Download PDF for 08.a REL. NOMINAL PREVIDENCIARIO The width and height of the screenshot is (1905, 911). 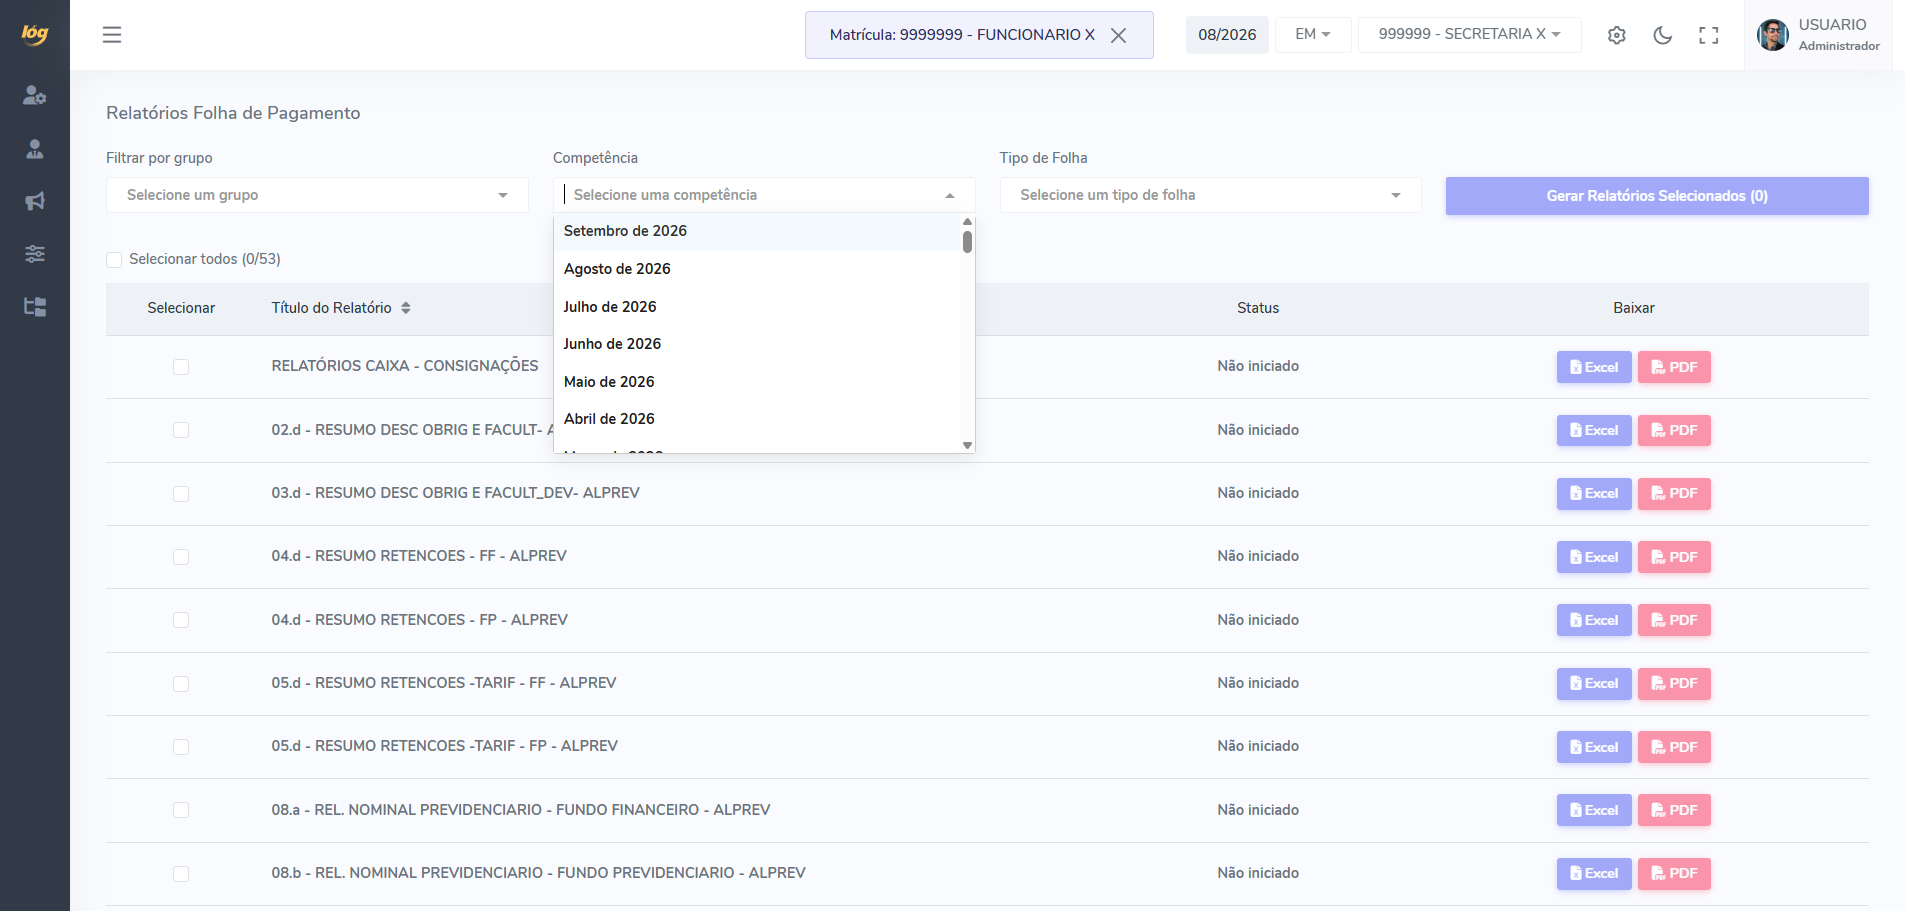point(1674,810)
